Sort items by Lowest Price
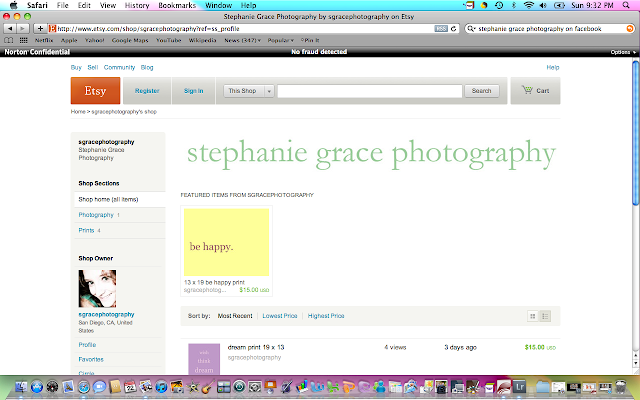This screenshot has height=400, width=640. 280,316
